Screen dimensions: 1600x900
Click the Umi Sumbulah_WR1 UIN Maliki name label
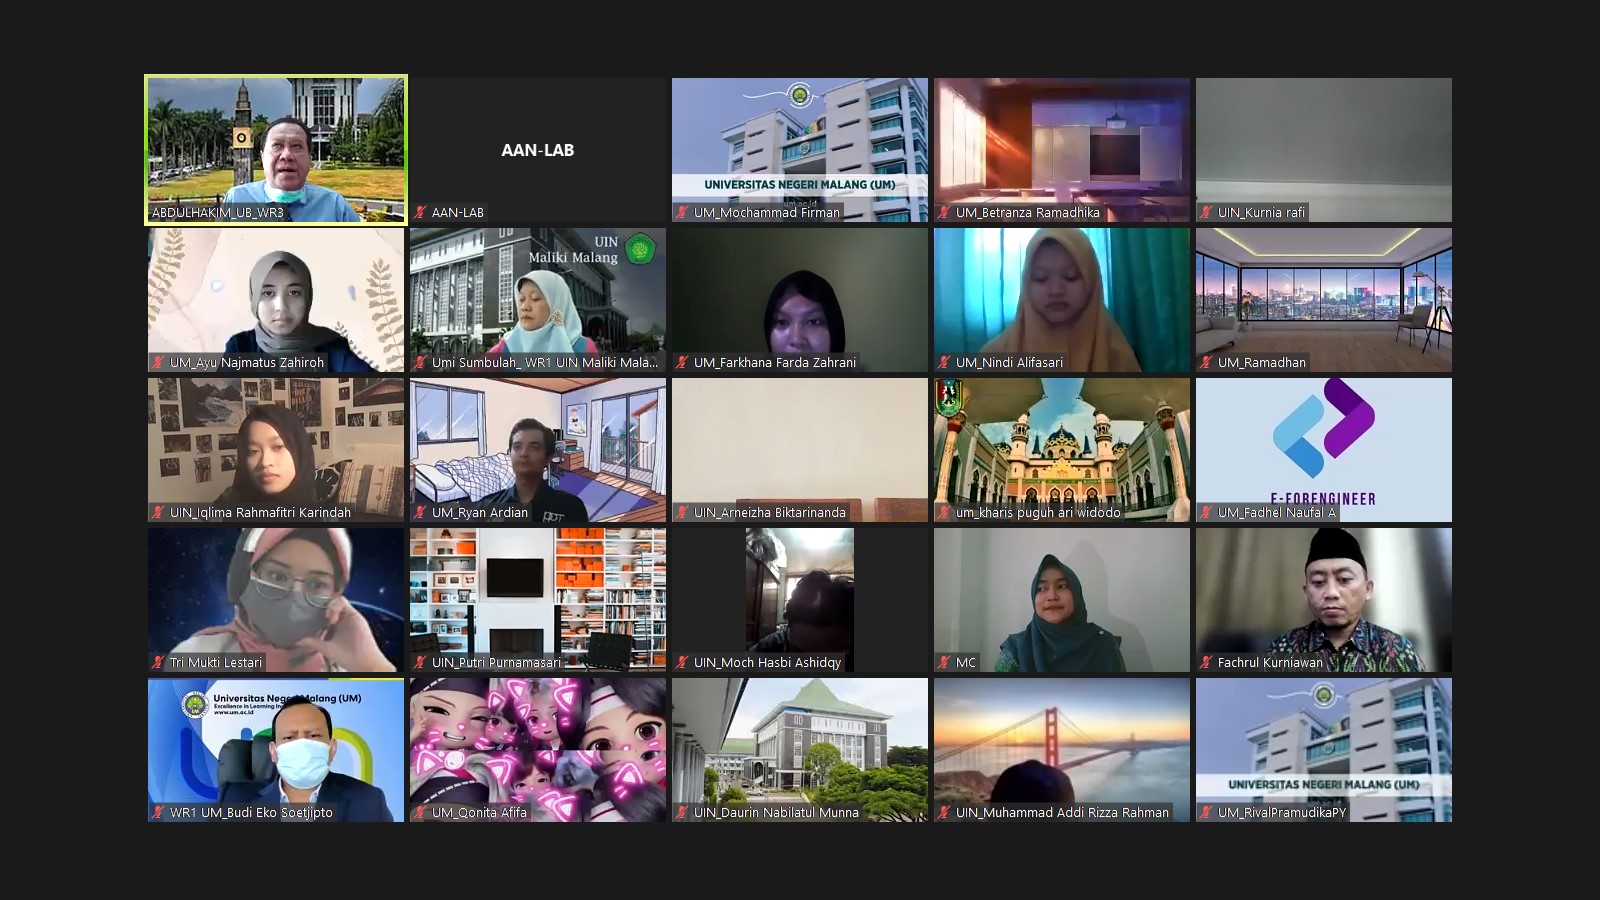pos(545,363)
